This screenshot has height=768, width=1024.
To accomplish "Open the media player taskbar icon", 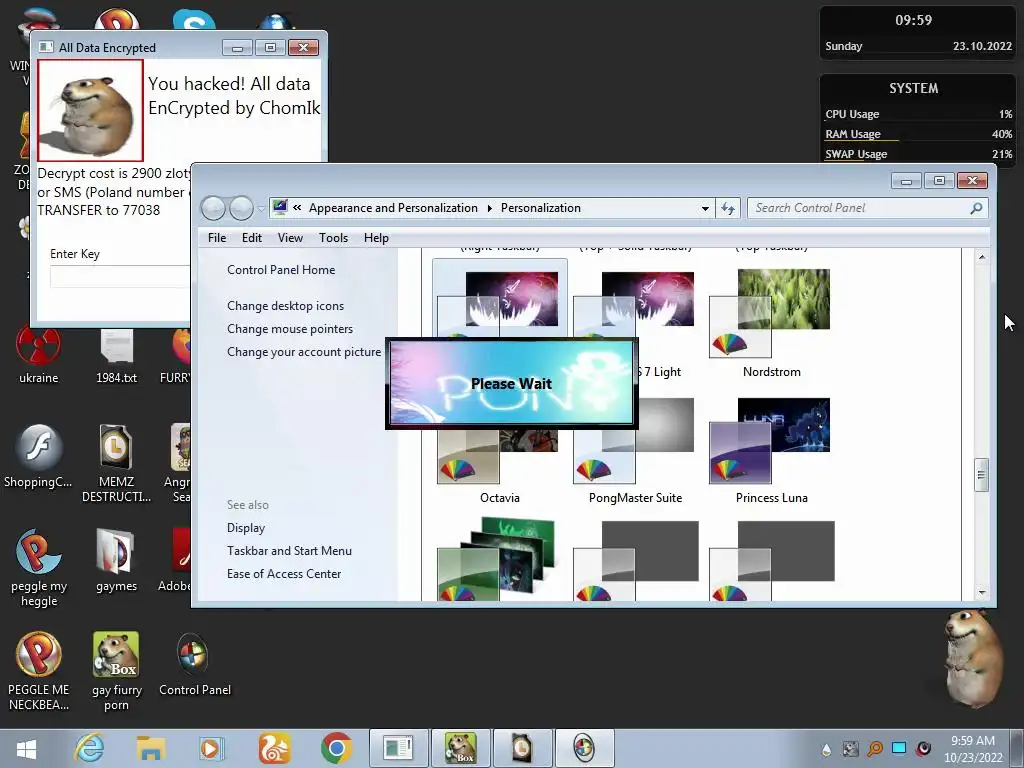I will (x=211, y=748).
